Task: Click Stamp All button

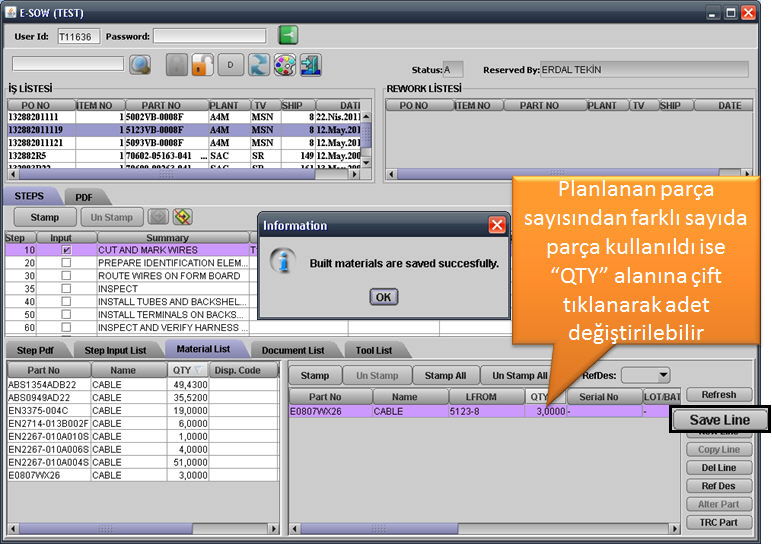Action: coord(445,376)
